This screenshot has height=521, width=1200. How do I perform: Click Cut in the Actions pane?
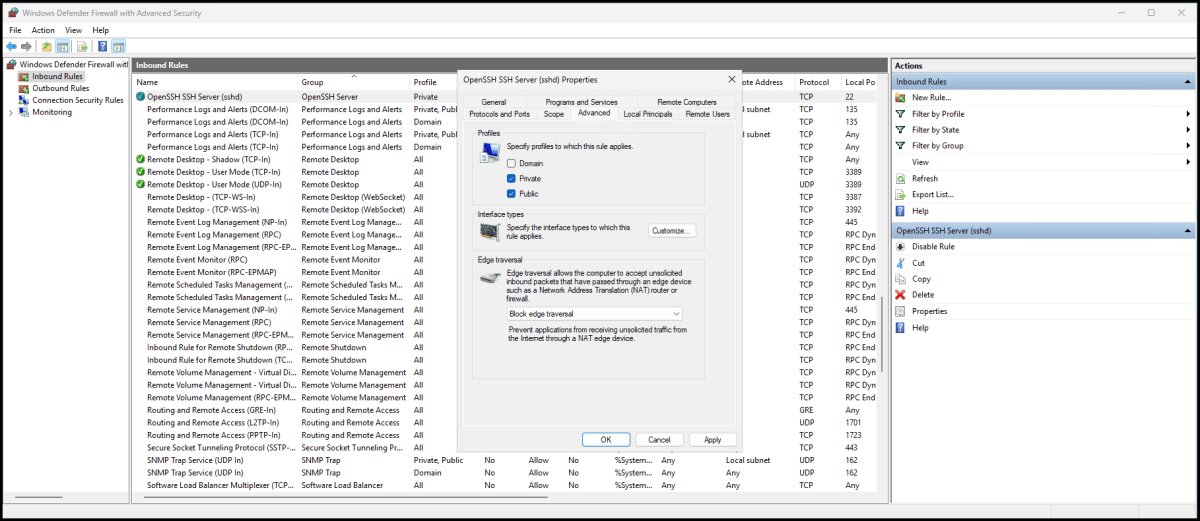coord(918,263)
